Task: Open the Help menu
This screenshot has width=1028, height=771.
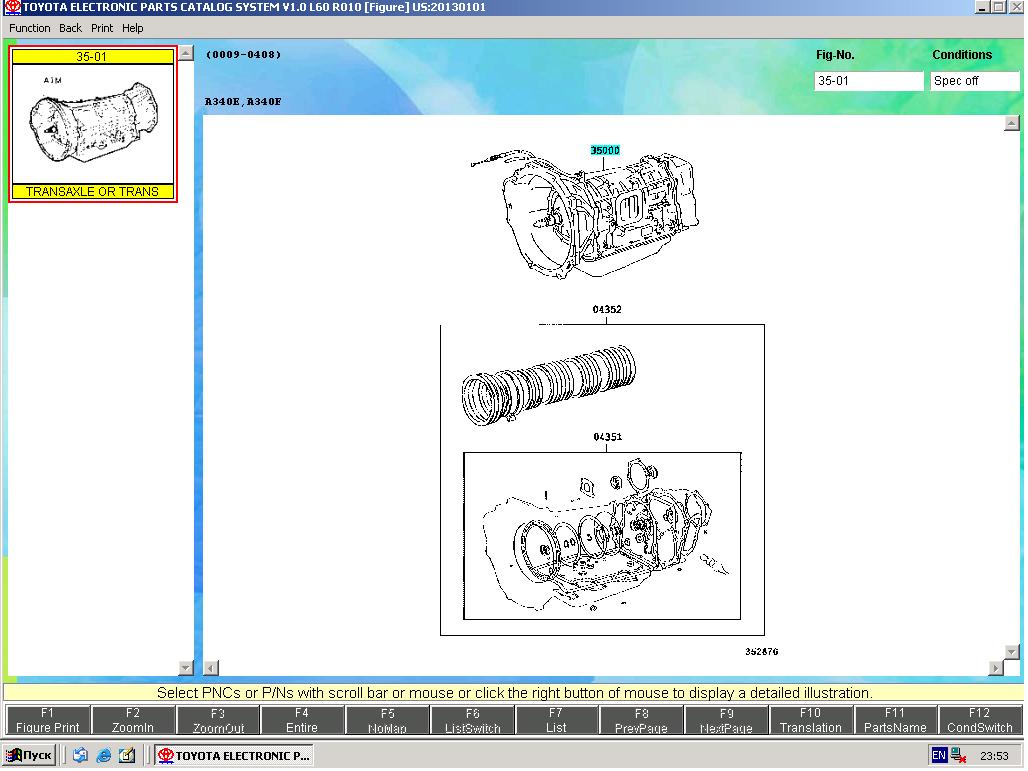Action: (133, 28)
